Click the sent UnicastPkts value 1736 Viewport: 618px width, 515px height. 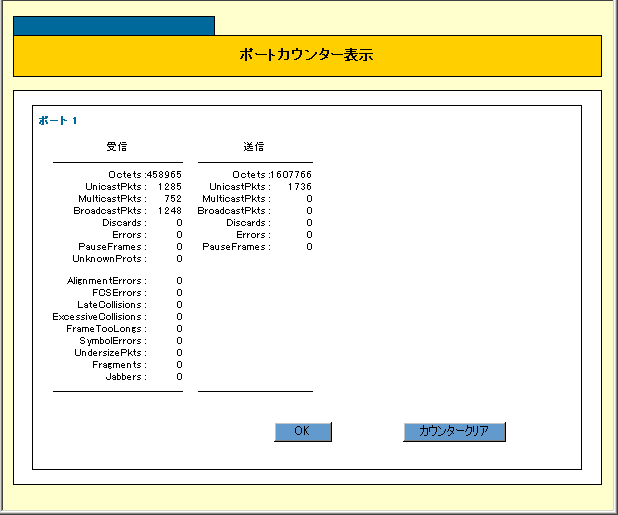(299, 187)
